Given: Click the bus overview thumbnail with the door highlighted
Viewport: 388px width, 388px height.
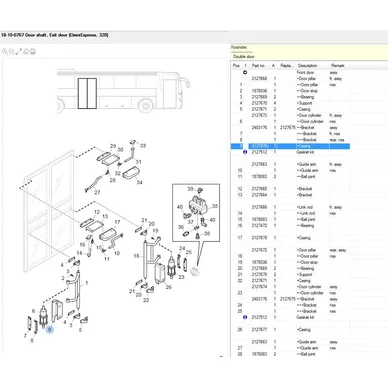Looking at the screenshot, I should (123, 91).
